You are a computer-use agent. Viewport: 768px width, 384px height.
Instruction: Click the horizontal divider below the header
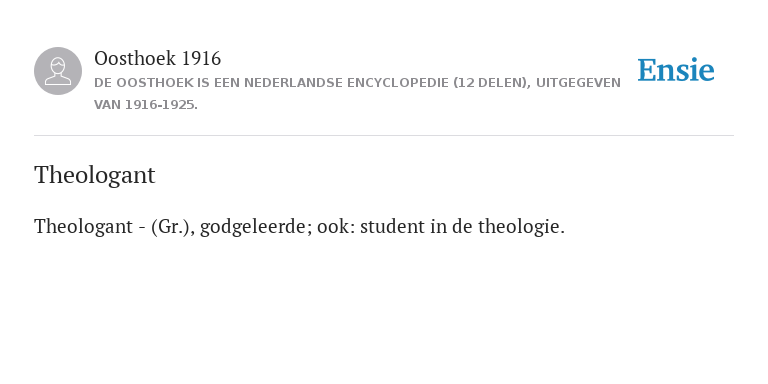(x=384, y=135)
